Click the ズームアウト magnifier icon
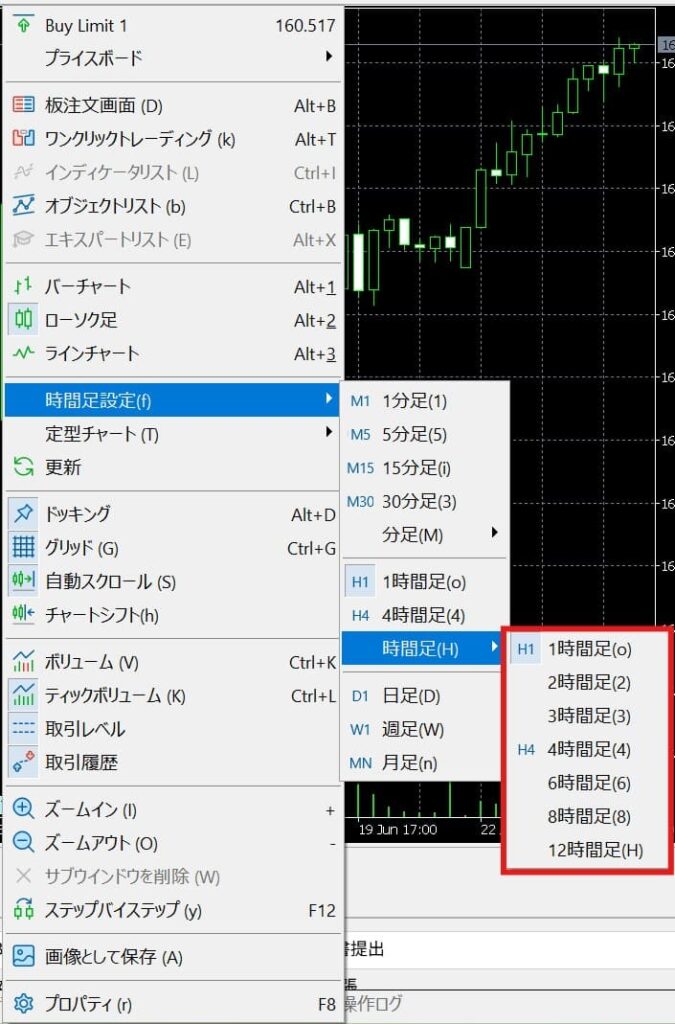The height and width of the screenshot is (1024, 675). (x=24, y=842)
